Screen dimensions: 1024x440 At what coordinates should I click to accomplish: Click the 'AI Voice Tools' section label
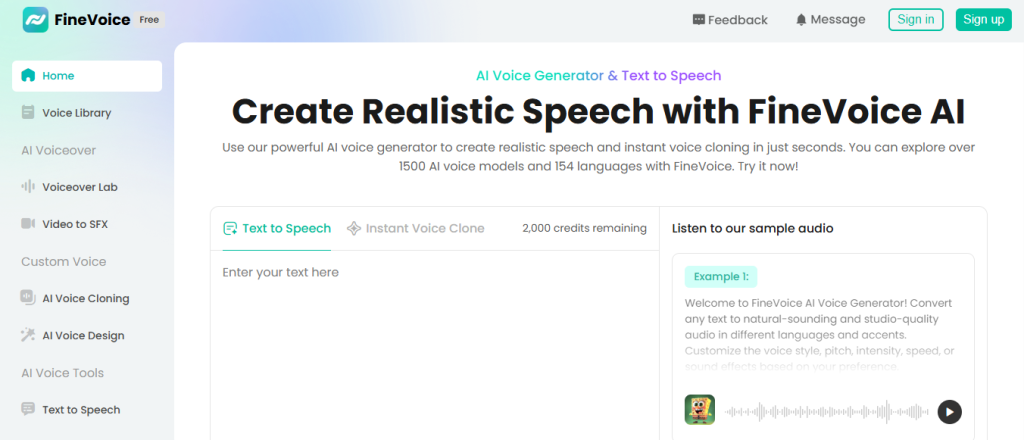pyautogui.click(x=63, y=373)
